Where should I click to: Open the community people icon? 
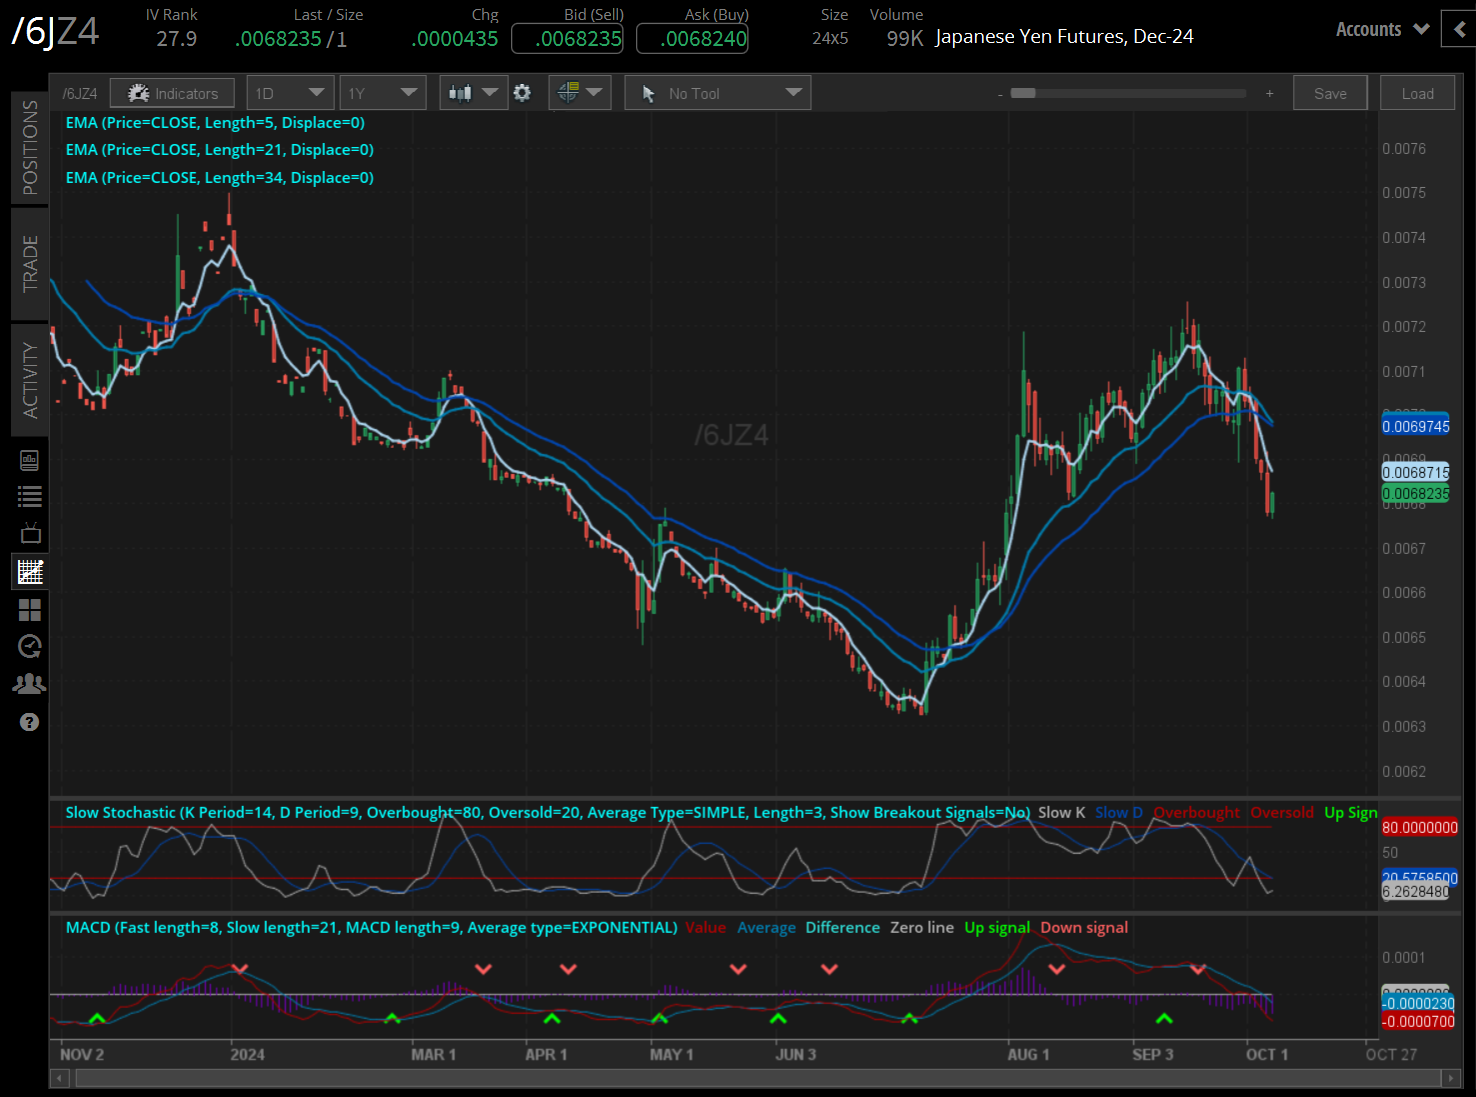click(x=30, y=684)
